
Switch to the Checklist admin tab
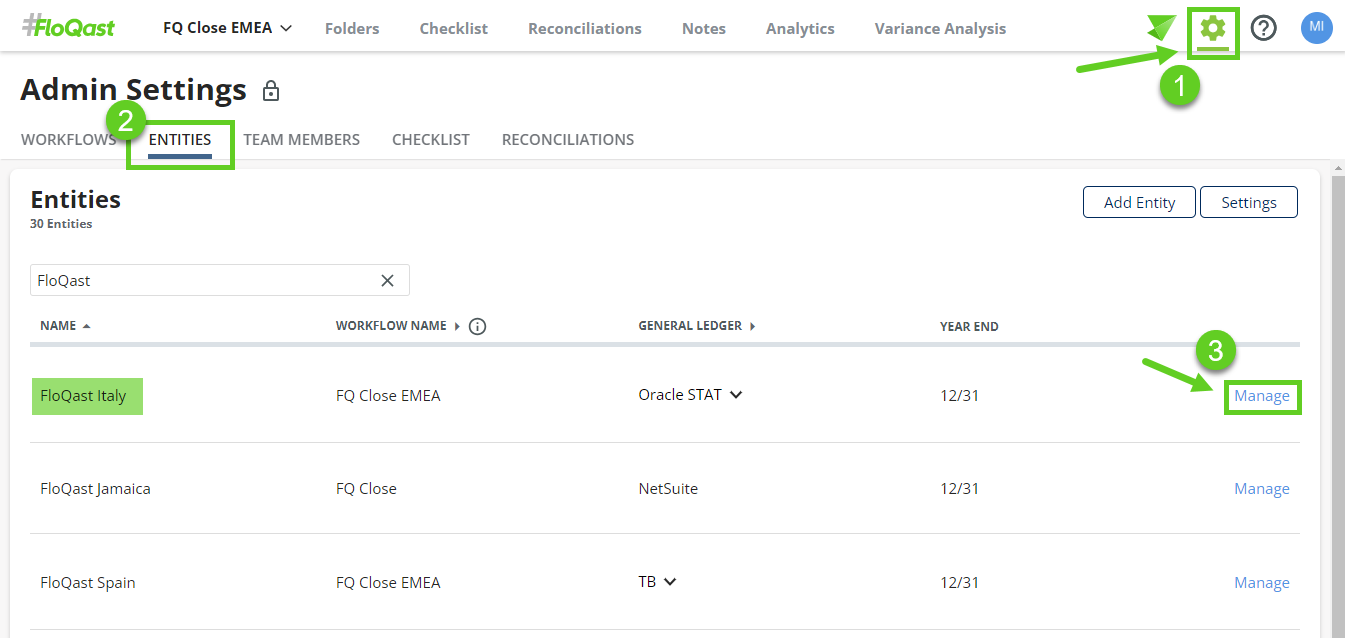(431, 140)
